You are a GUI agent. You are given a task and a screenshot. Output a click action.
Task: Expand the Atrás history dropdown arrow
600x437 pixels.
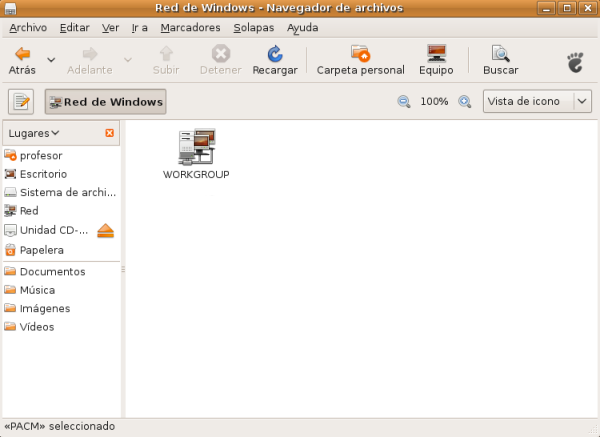[x=50, y=59]
